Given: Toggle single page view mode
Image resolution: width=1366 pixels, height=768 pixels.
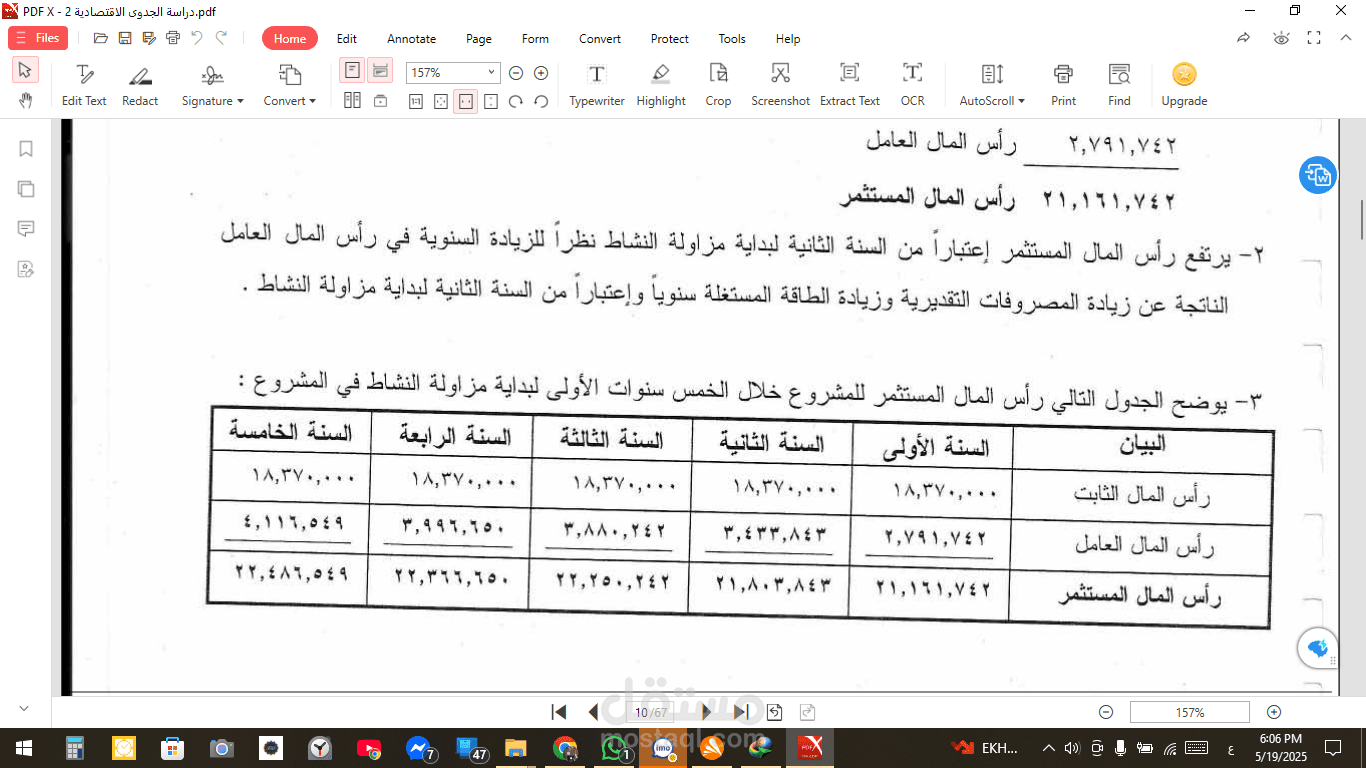Looking at the screenshot, I should click(x=352, y=71).
